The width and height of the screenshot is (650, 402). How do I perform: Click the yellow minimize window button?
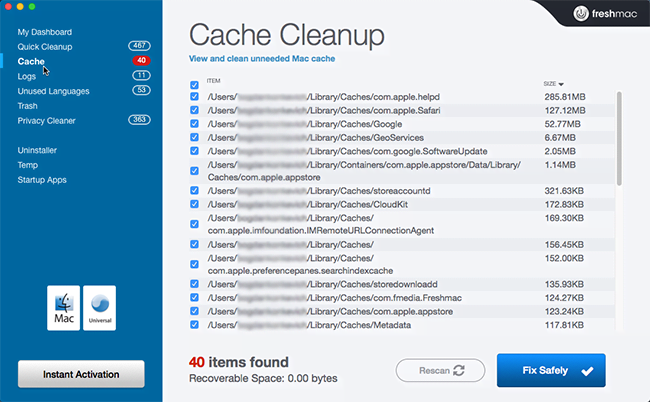pos(20,7)
